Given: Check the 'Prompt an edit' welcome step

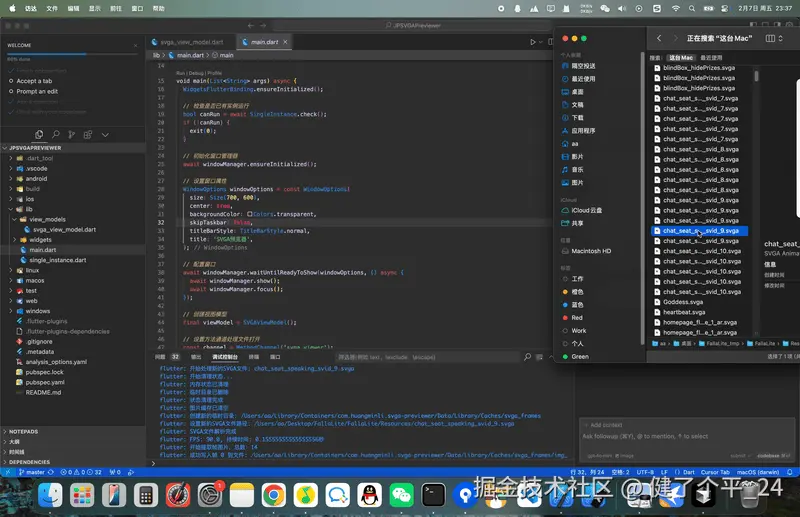Looking at the screenshot, I should click(36, 91).
